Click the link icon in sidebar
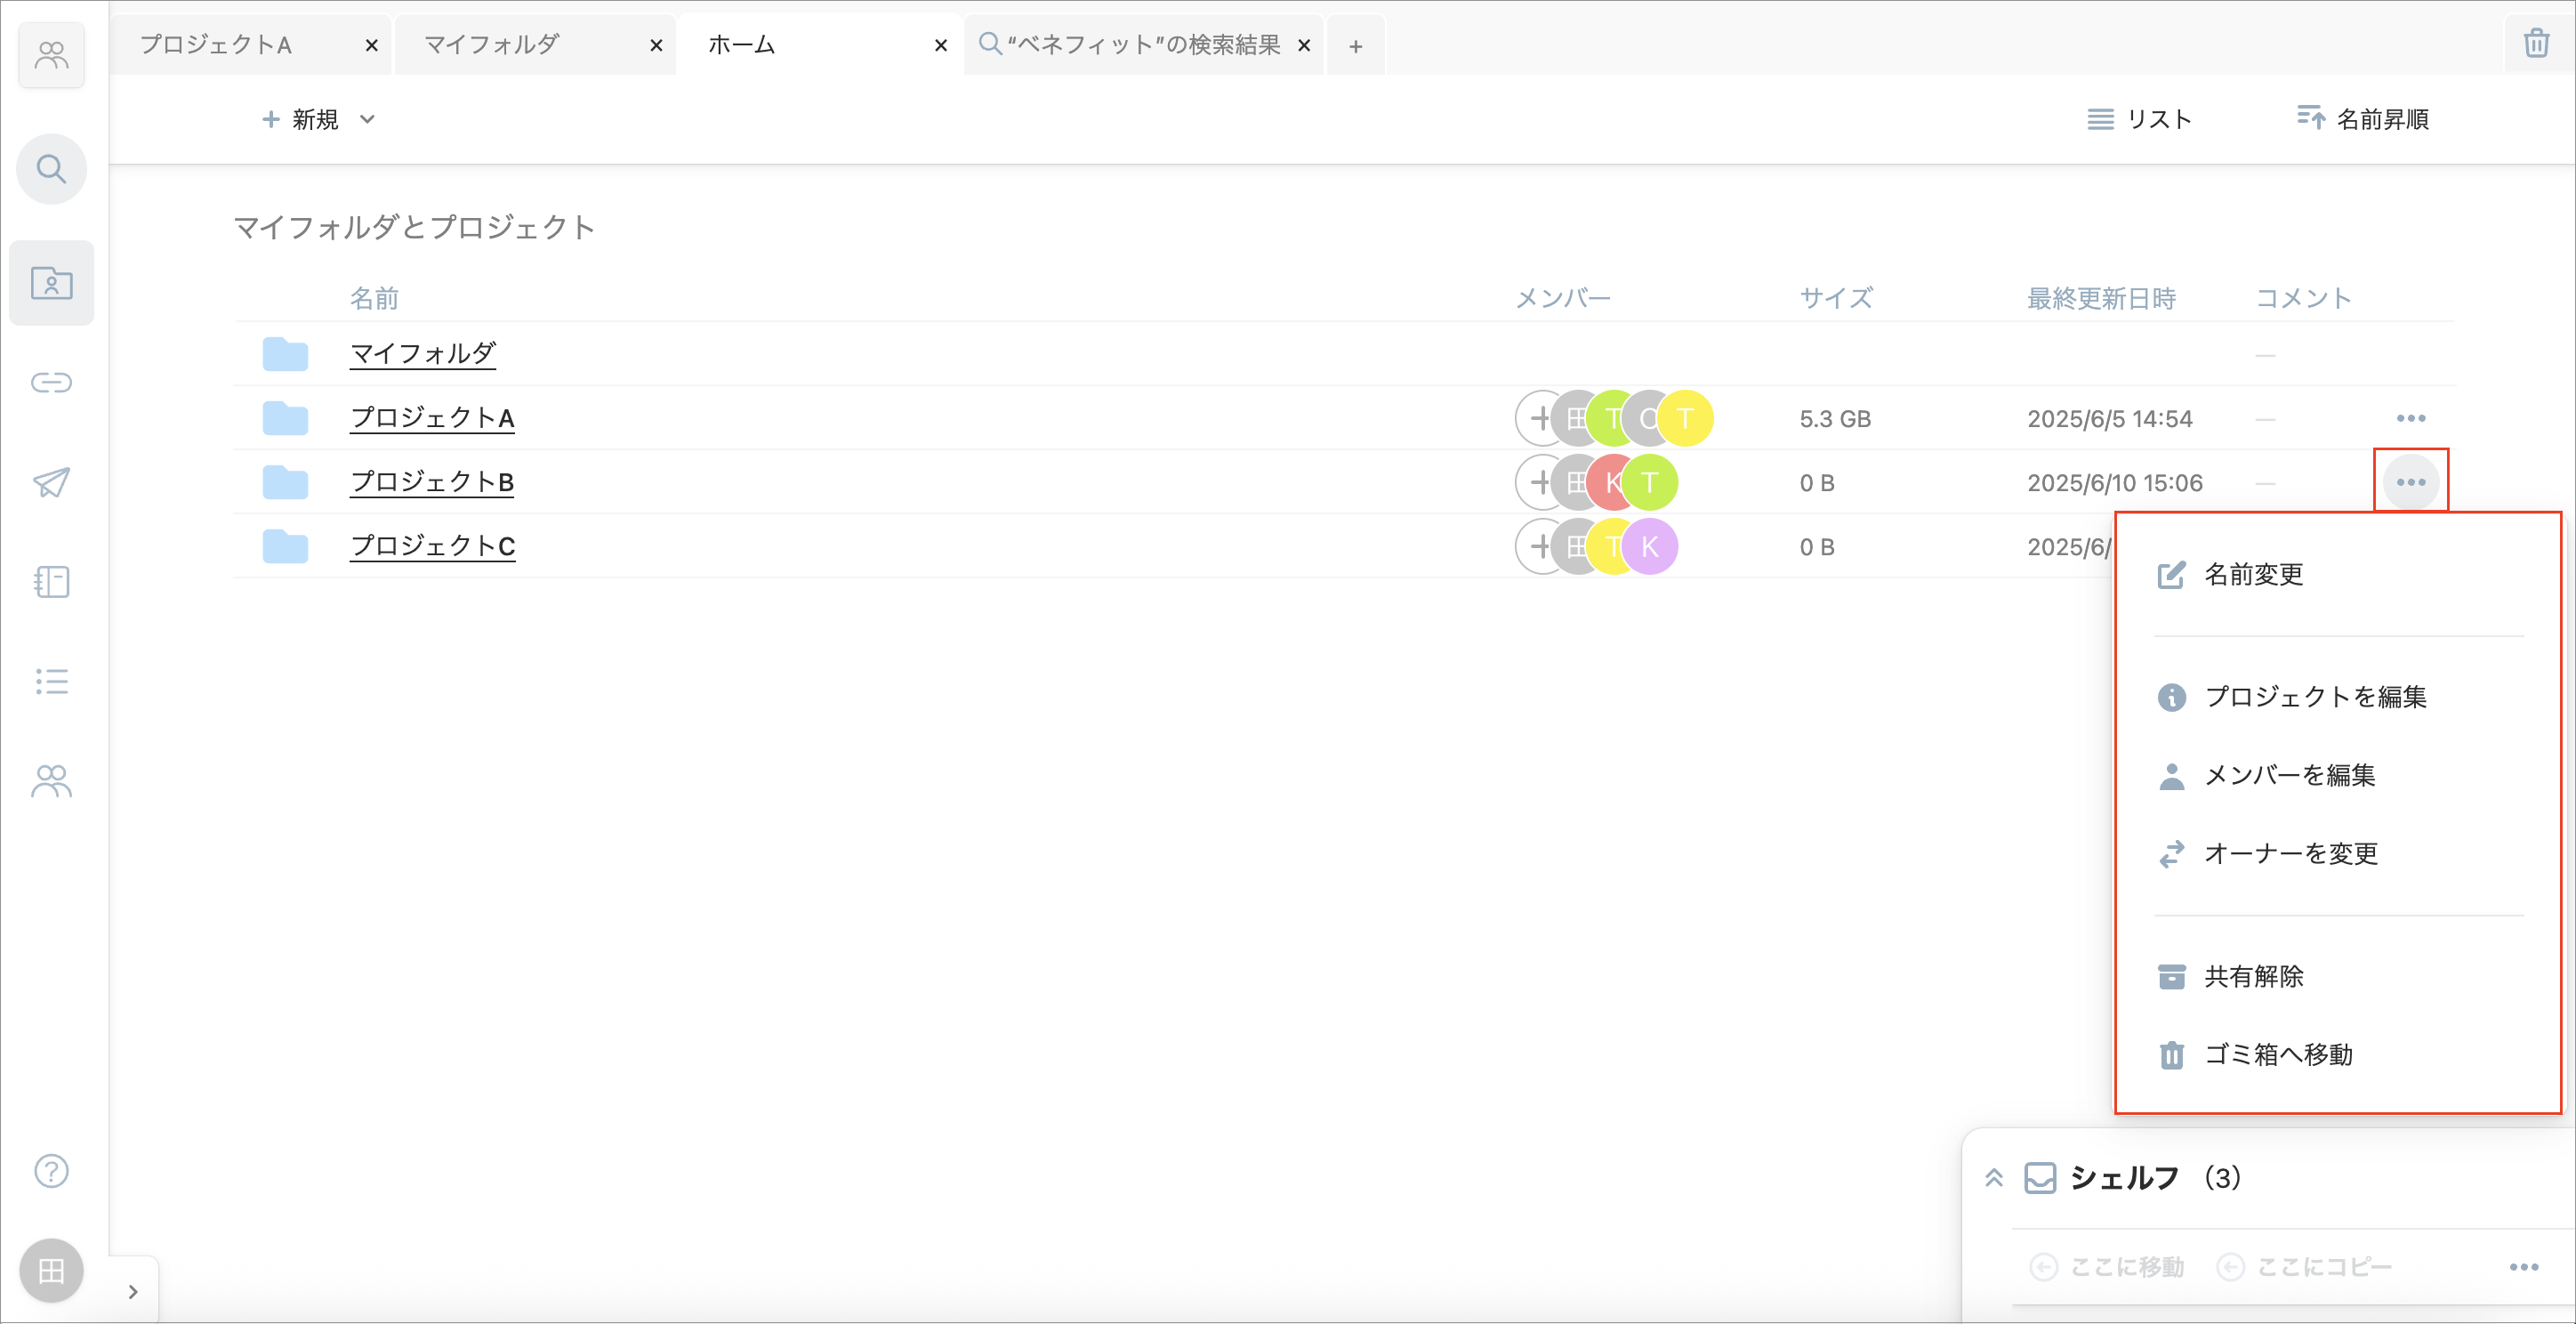The height and width of the screenshot is (1324, 2576). pos(51,382)
